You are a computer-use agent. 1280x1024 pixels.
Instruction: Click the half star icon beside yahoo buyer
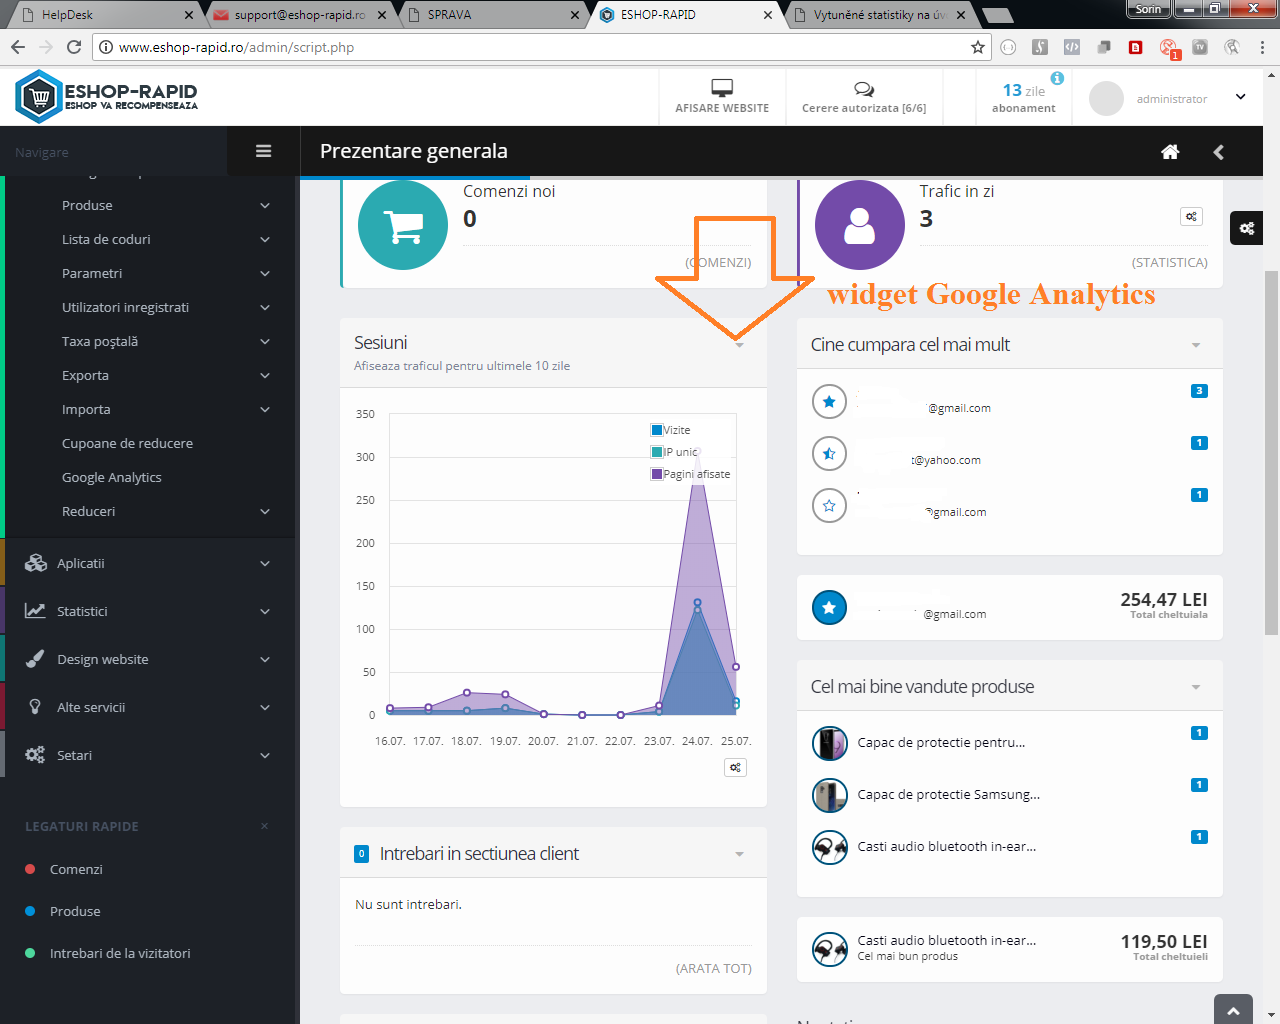829,454
